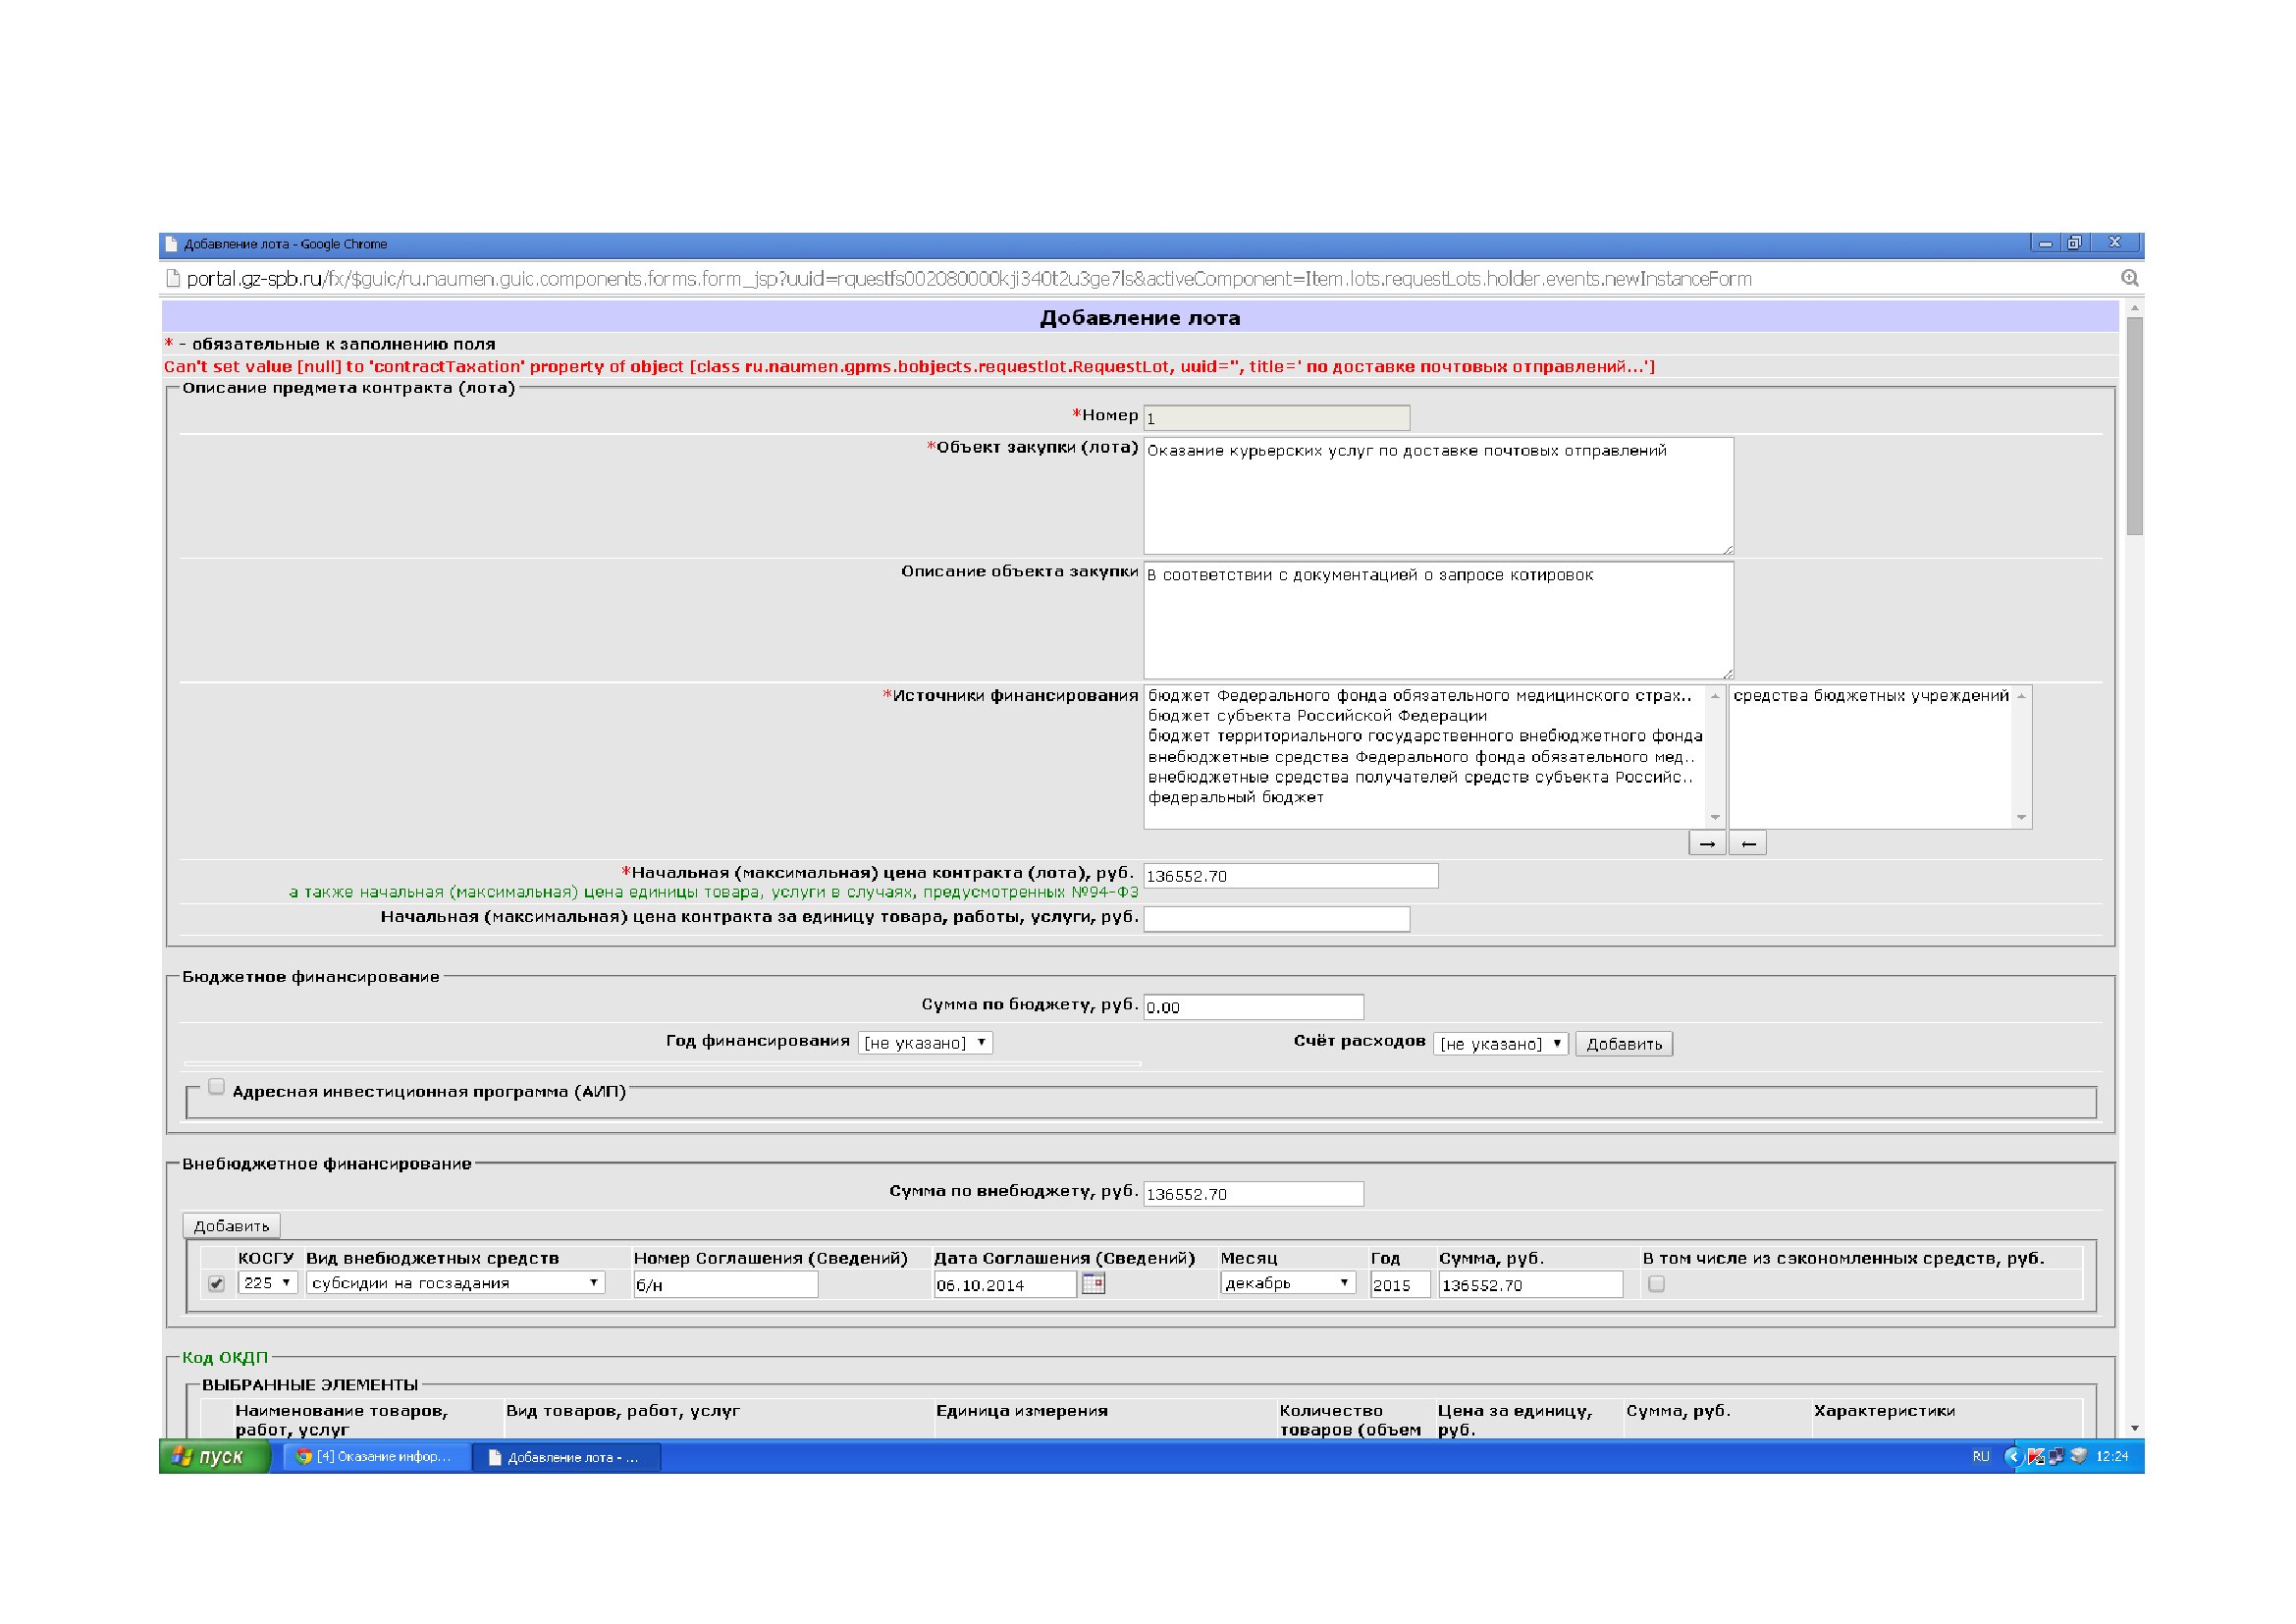
Task: Click the page vertical scrollbar thumb
Action: tap(2134, 425)
